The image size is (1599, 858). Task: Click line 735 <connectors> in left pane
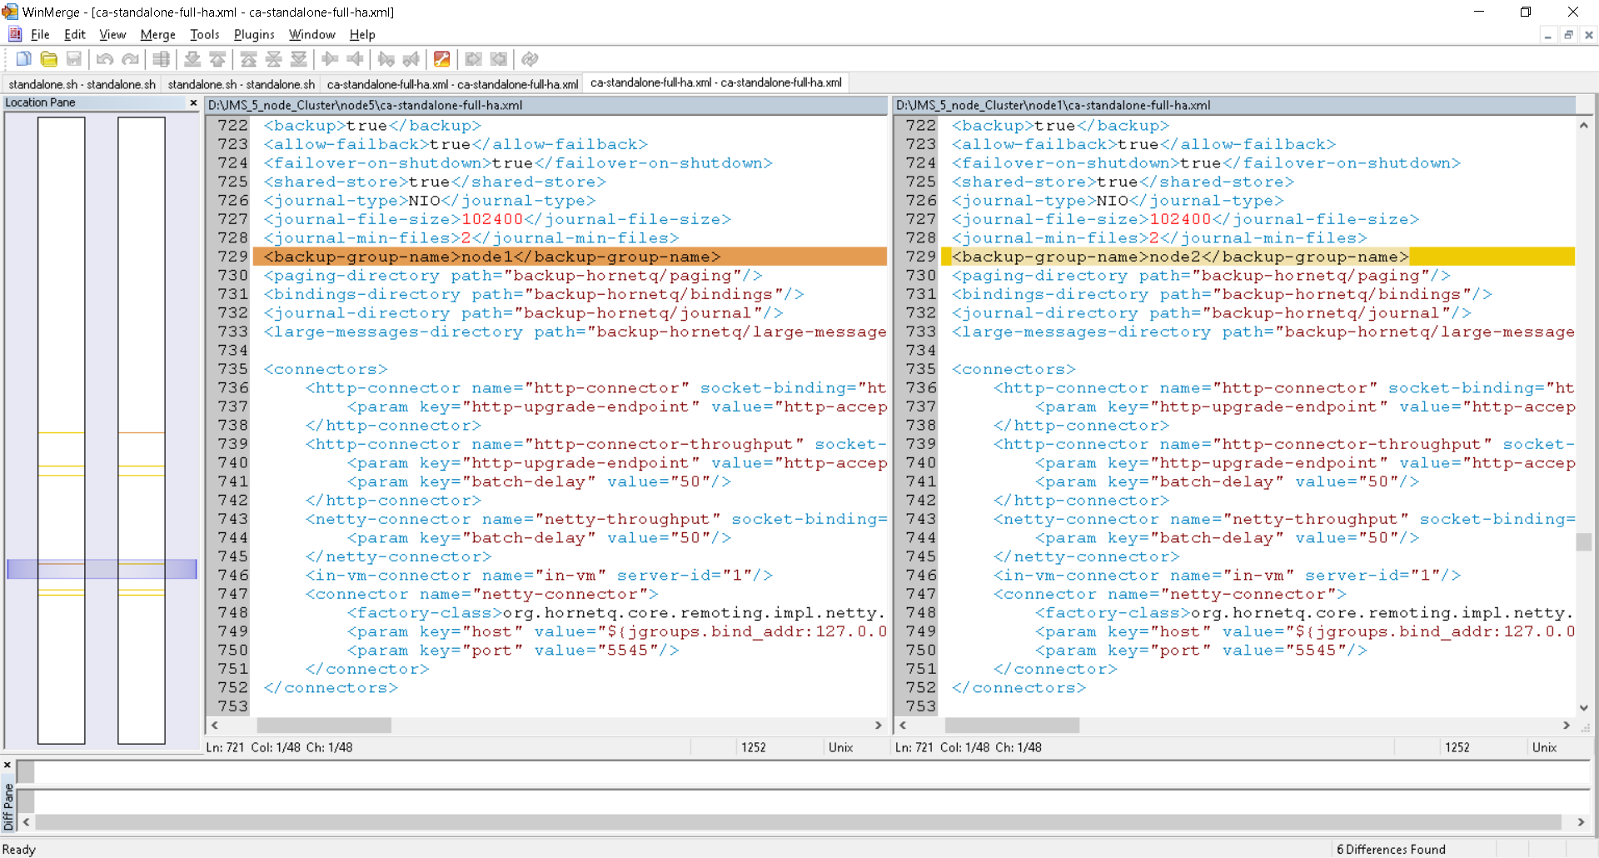click(326, 370)
